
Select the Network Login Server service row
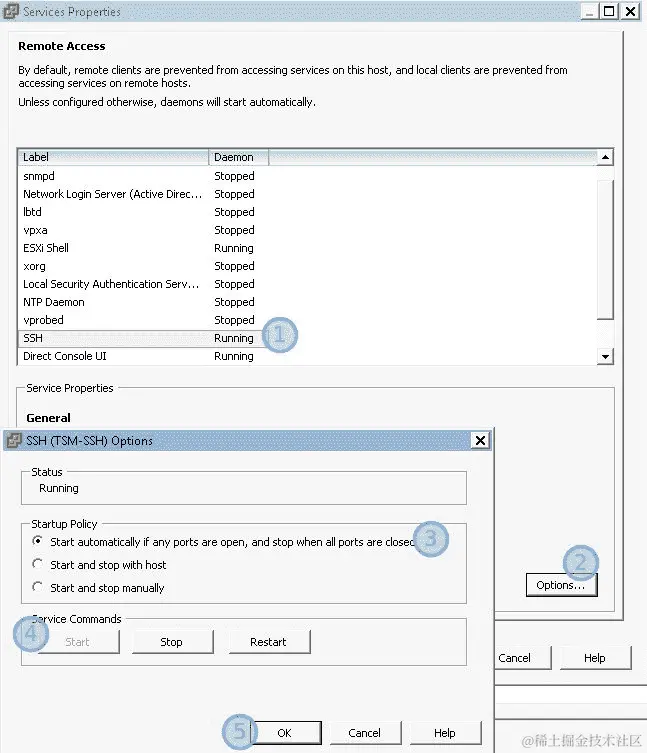click(x=307, y=194)
